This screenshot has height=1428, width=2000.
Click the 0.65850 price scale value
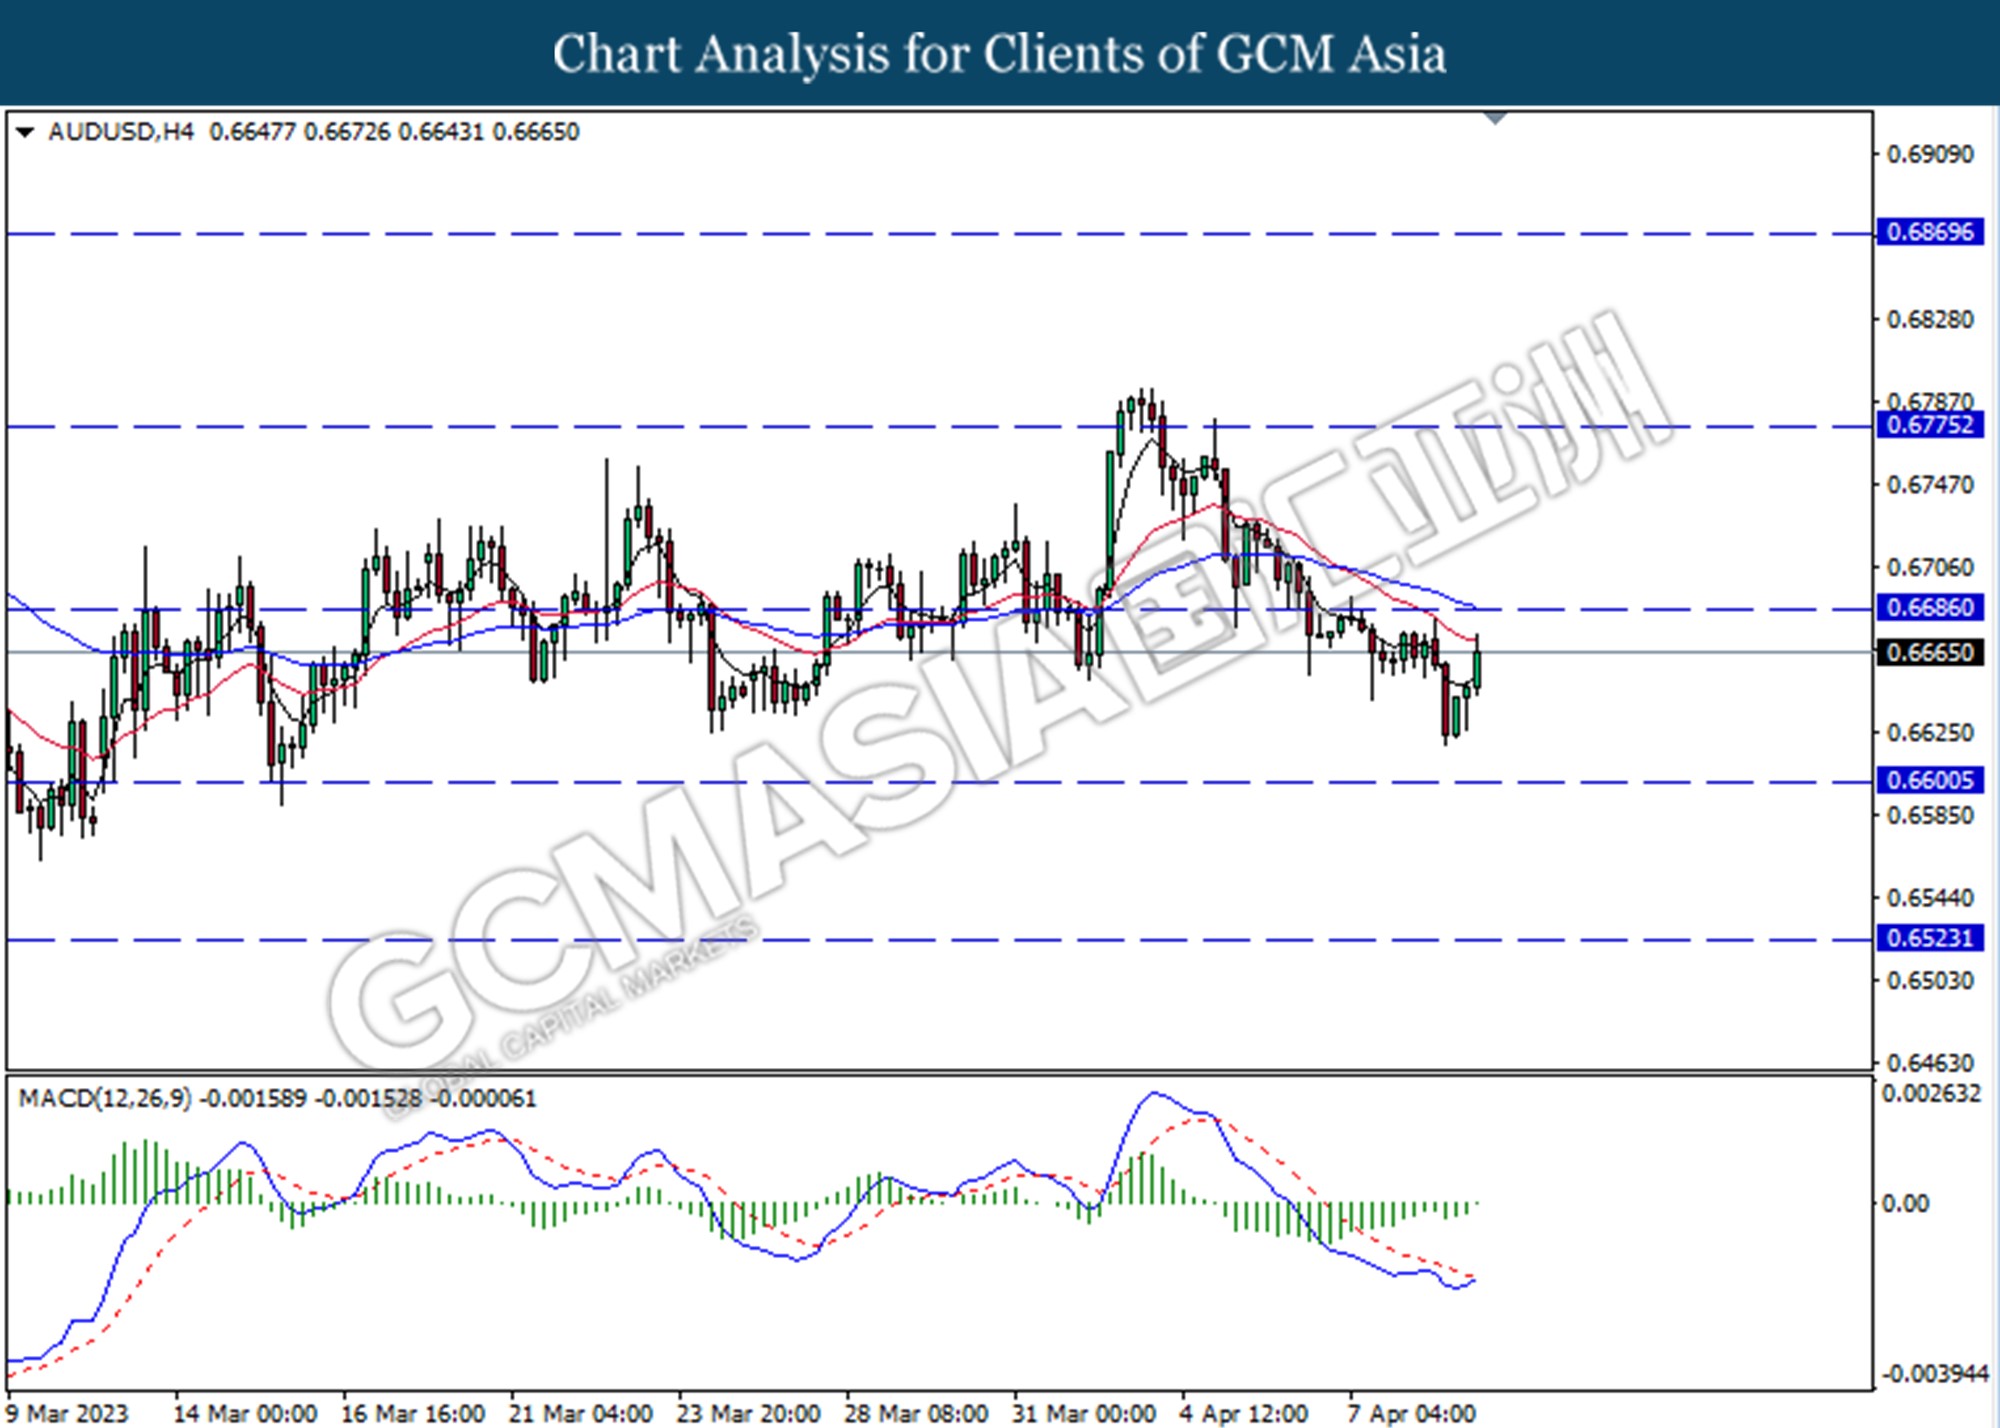(x=1930, y=815)
